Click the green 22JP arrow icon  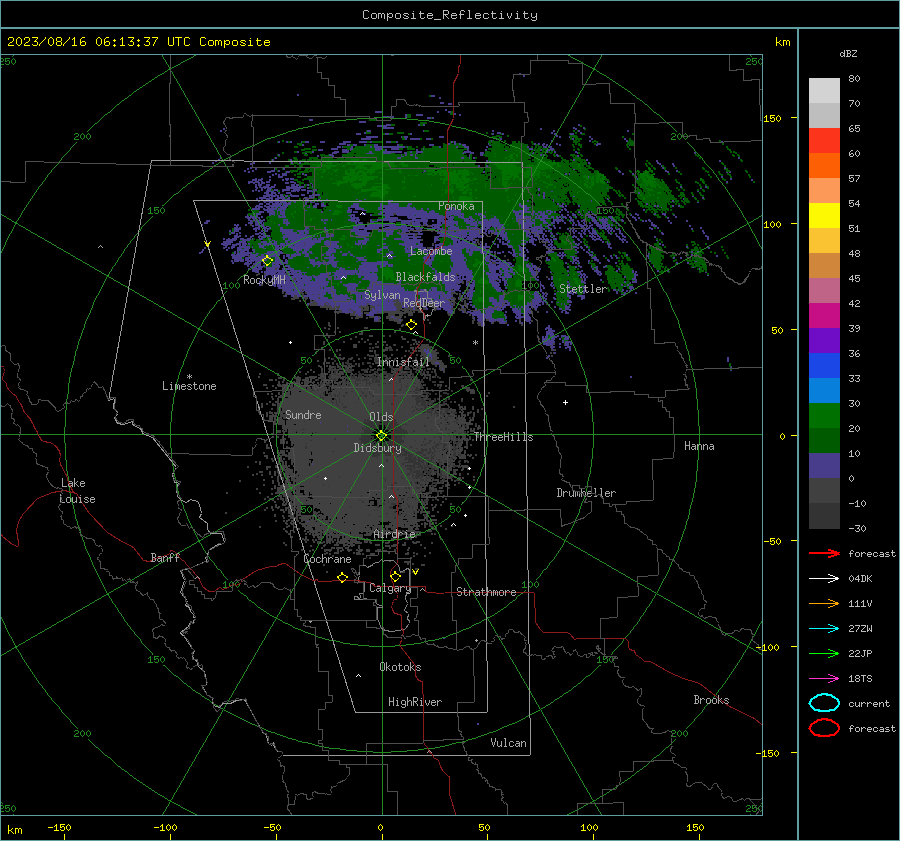point(824,653)
